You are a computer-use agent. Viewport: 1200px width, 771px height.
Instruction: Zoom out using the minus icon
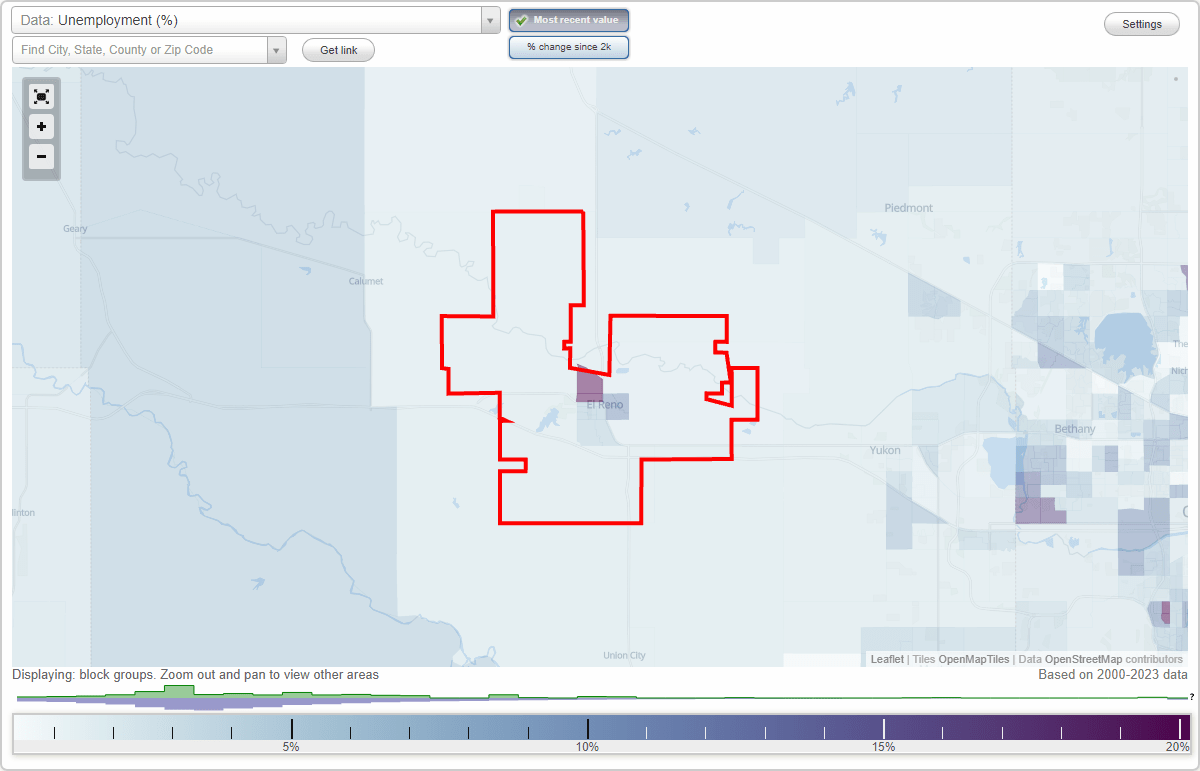(x=41, y=157)
